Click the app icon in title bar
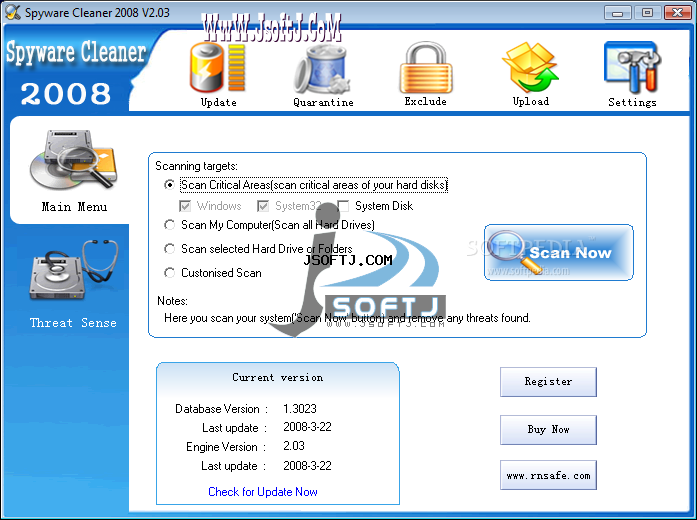 (x=12, y=12)
